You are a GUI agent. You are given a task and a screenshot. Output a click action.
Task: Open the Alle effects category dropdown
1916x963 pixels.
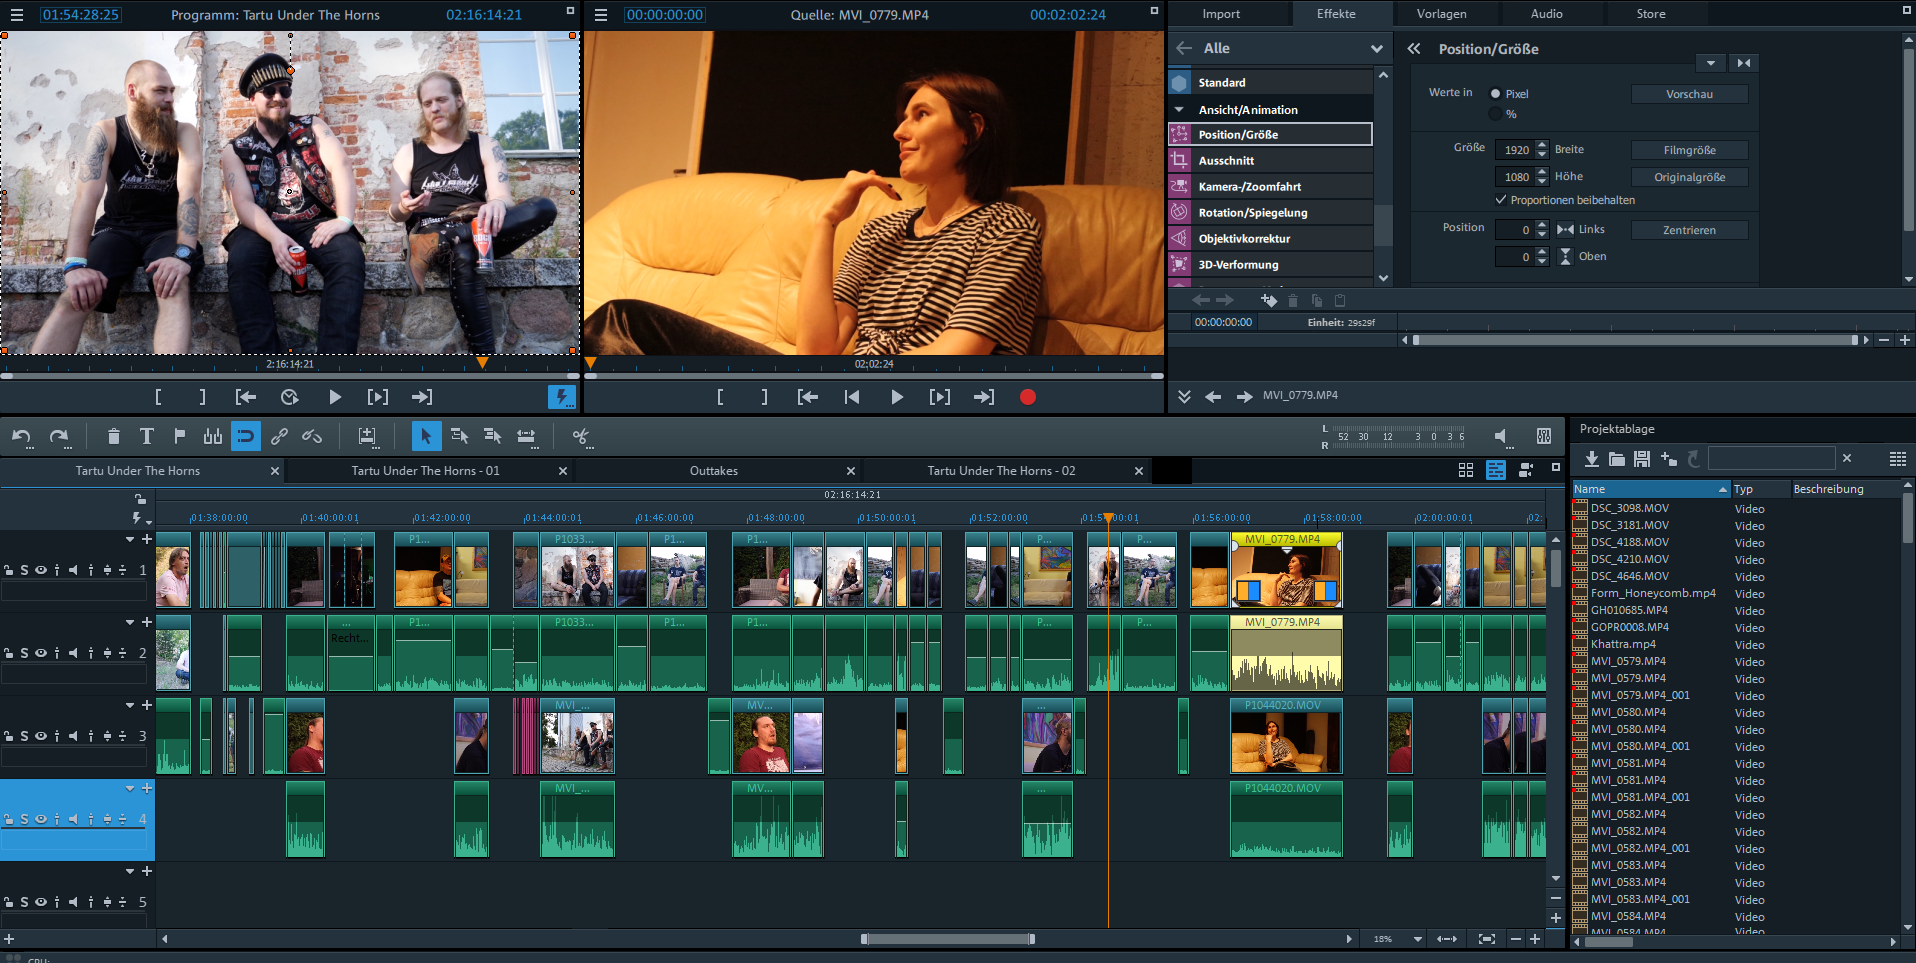click(x=1376, y=48)
